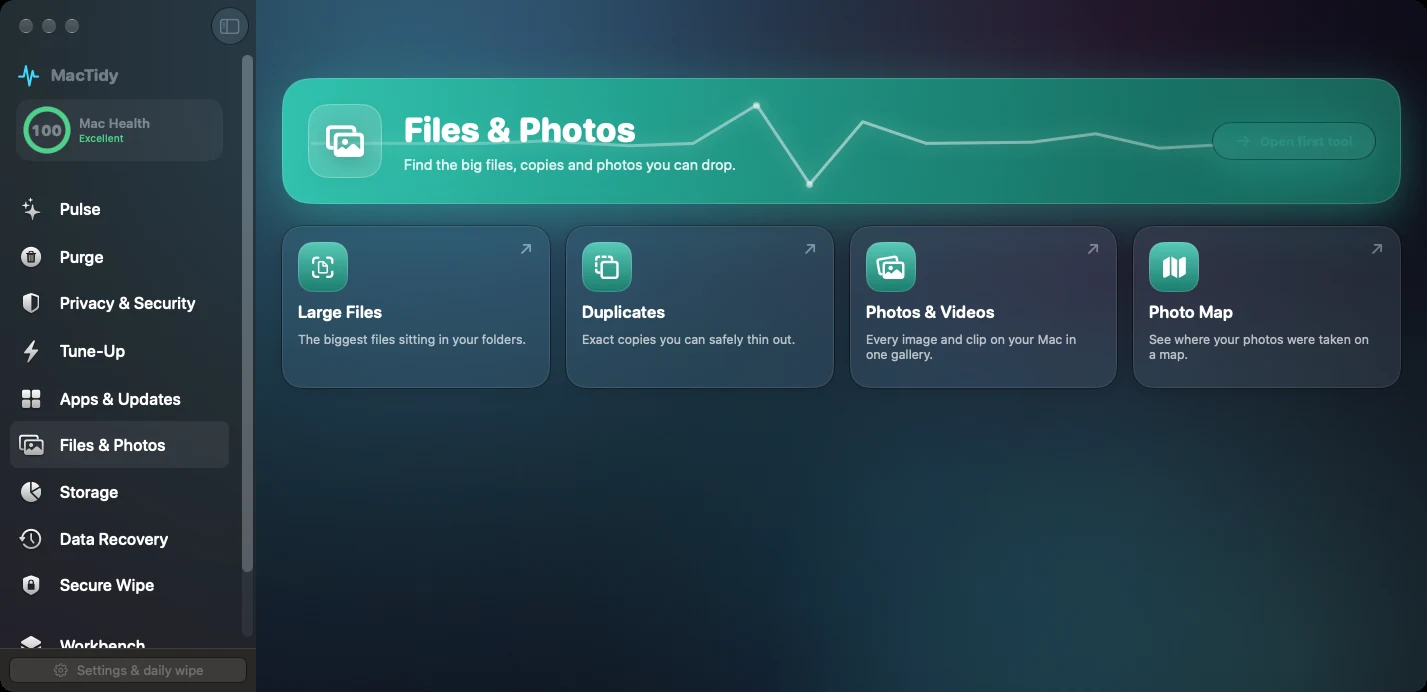The width and height of the screenshot is (1427, 692).
Task: Click the Photo Map folded map icon
Action: coord(1174,267)
